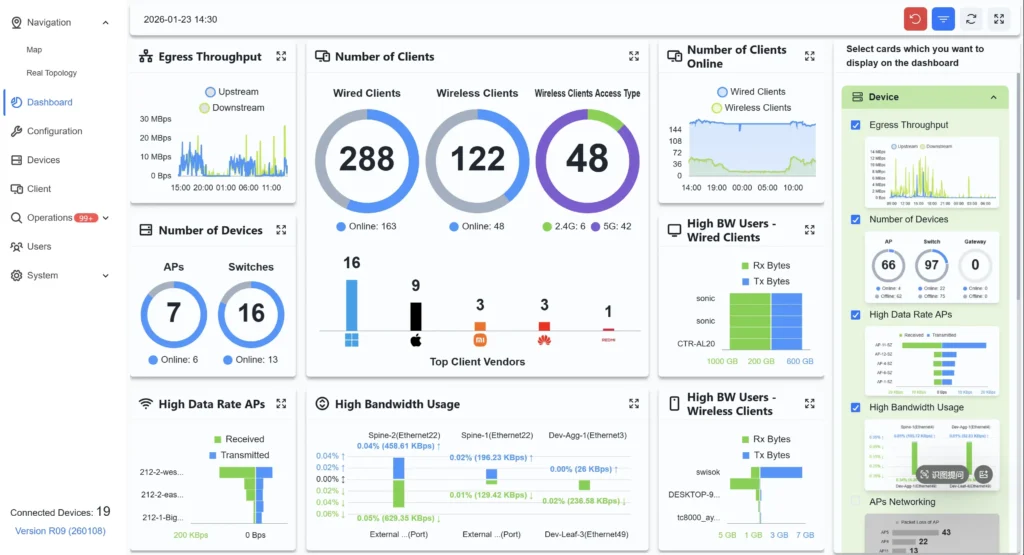The width and height of the screenshot is (1024, 555).
Task: Enable the APs Networking checkbox
Action: [x=855, y=502]
